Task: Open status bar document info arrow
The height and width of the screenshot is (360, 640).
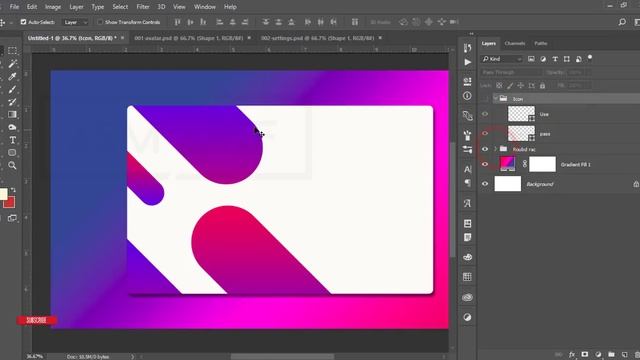Action: click(133, 357)
